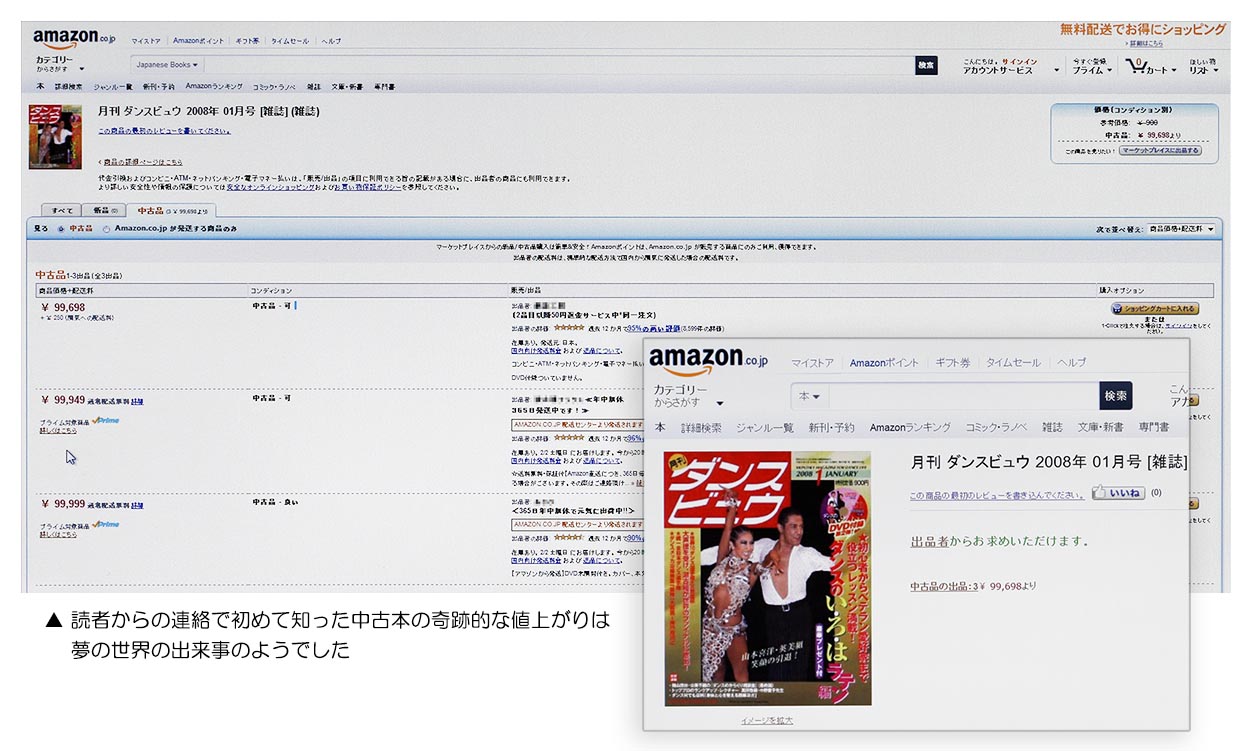Click the いいね thumbs-up button in inset
The image size is (1250, 751).
1118,493
